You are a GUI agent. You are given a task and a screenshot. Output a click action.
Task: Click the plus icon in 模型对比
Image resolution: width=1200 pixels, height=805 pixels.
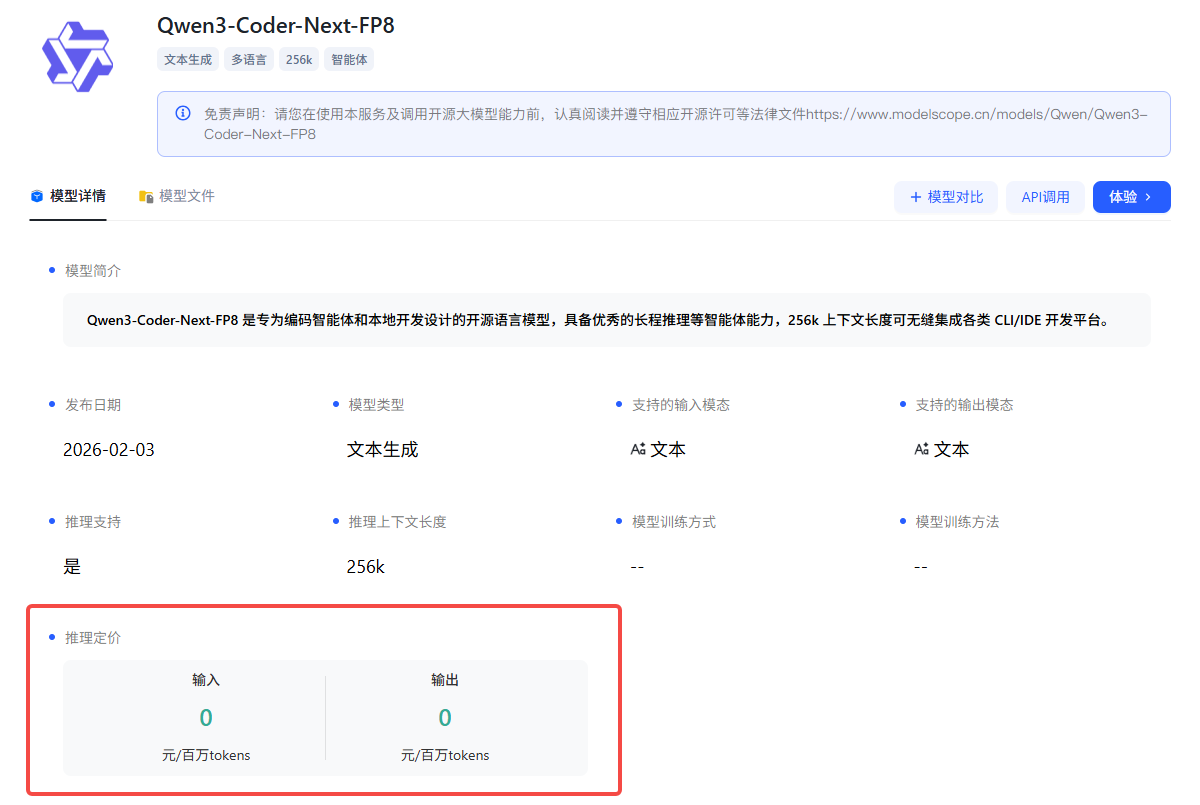915,197
